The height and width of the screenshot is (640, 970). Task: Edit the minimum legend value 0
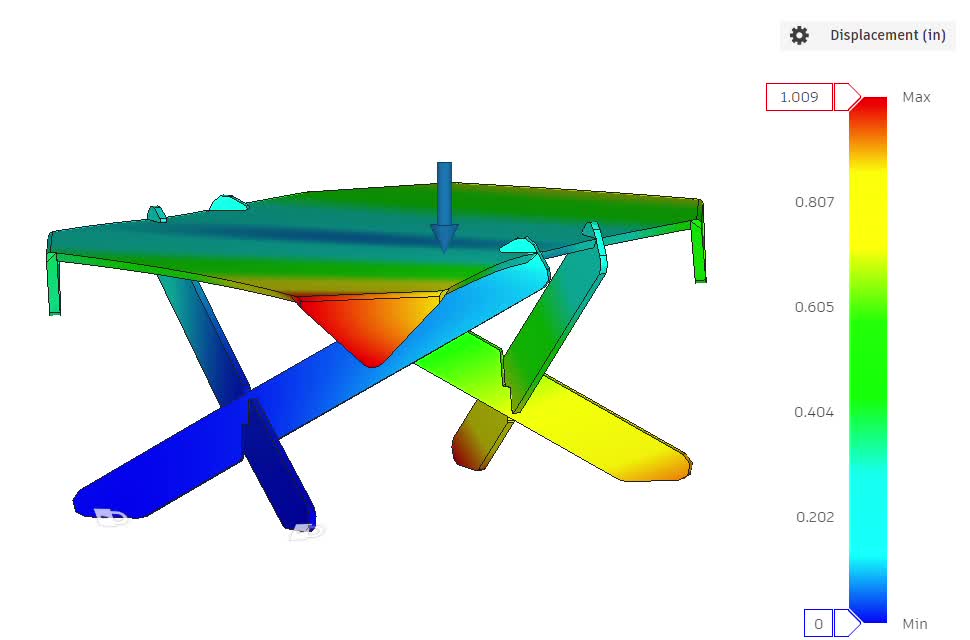coord(818,623)
